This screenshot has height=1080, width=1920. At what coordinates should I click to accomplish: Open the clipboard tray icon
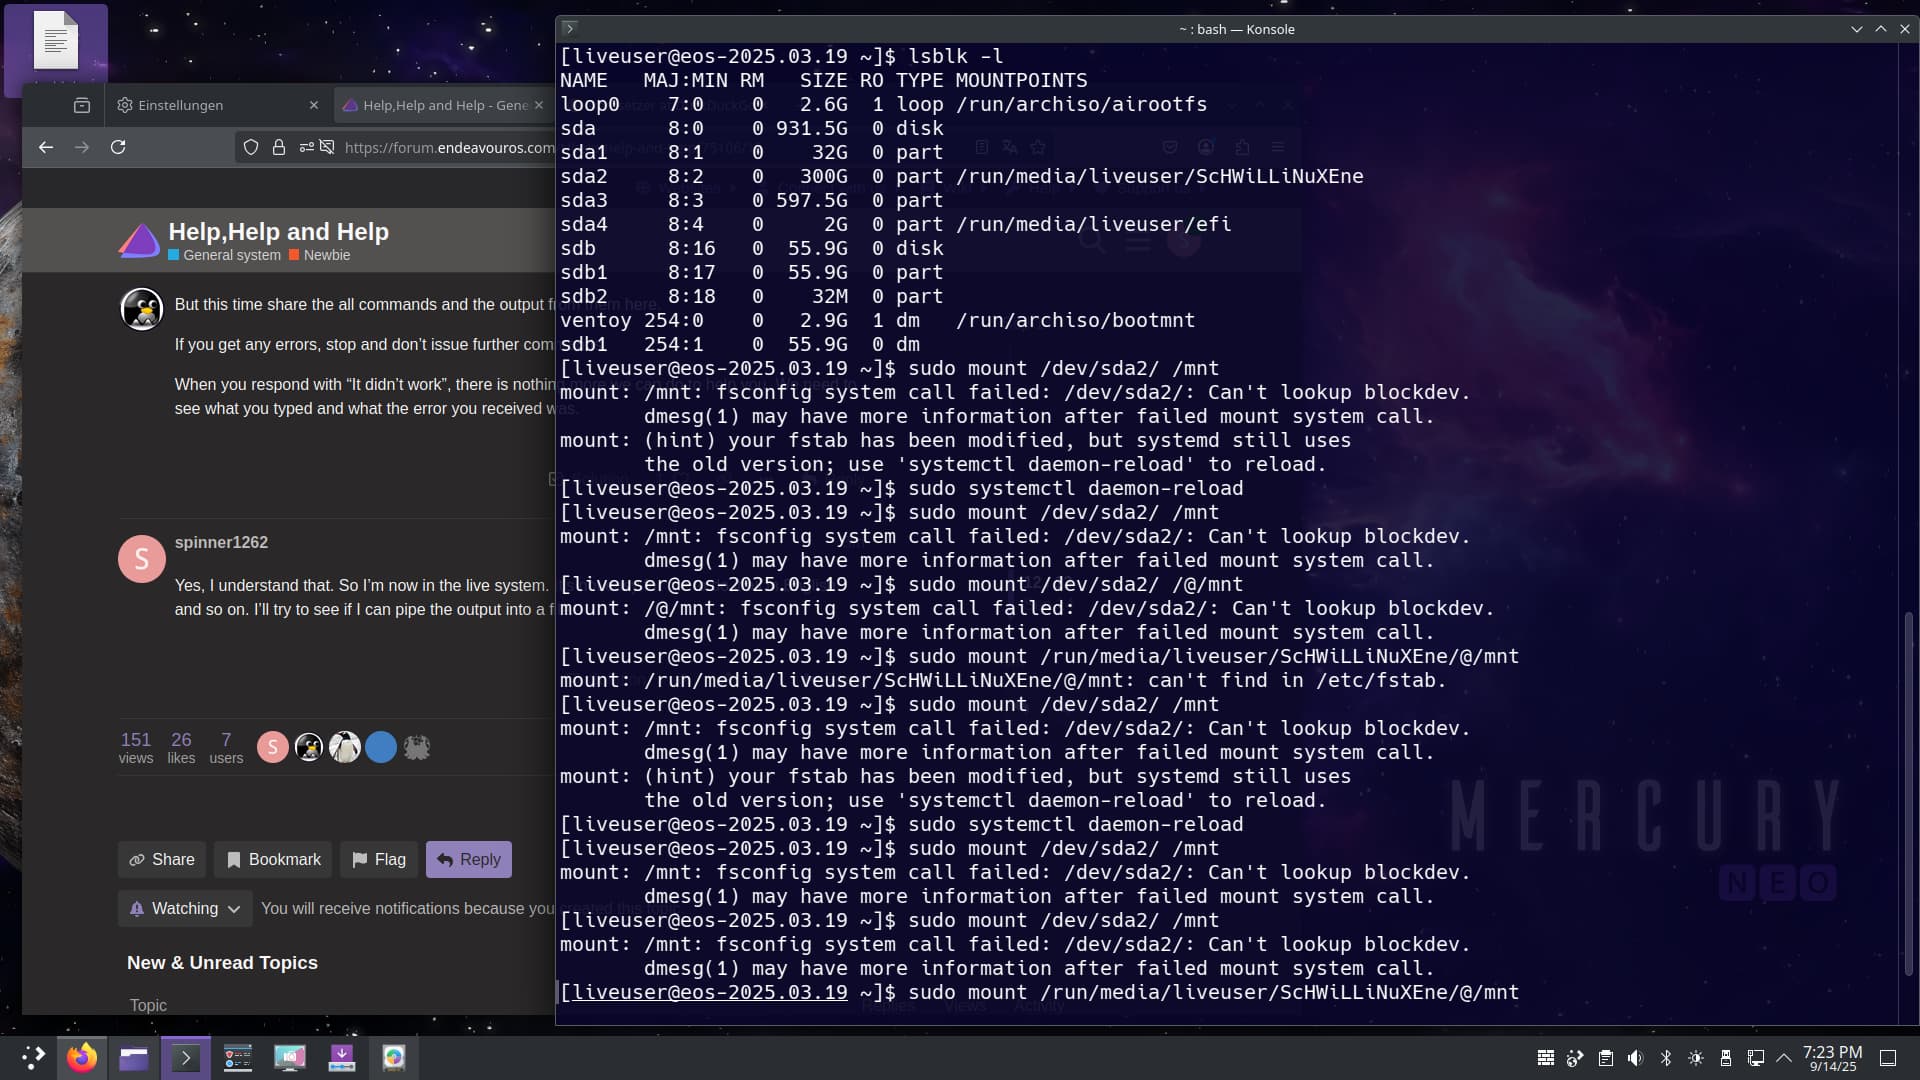pos(1605,1057)
